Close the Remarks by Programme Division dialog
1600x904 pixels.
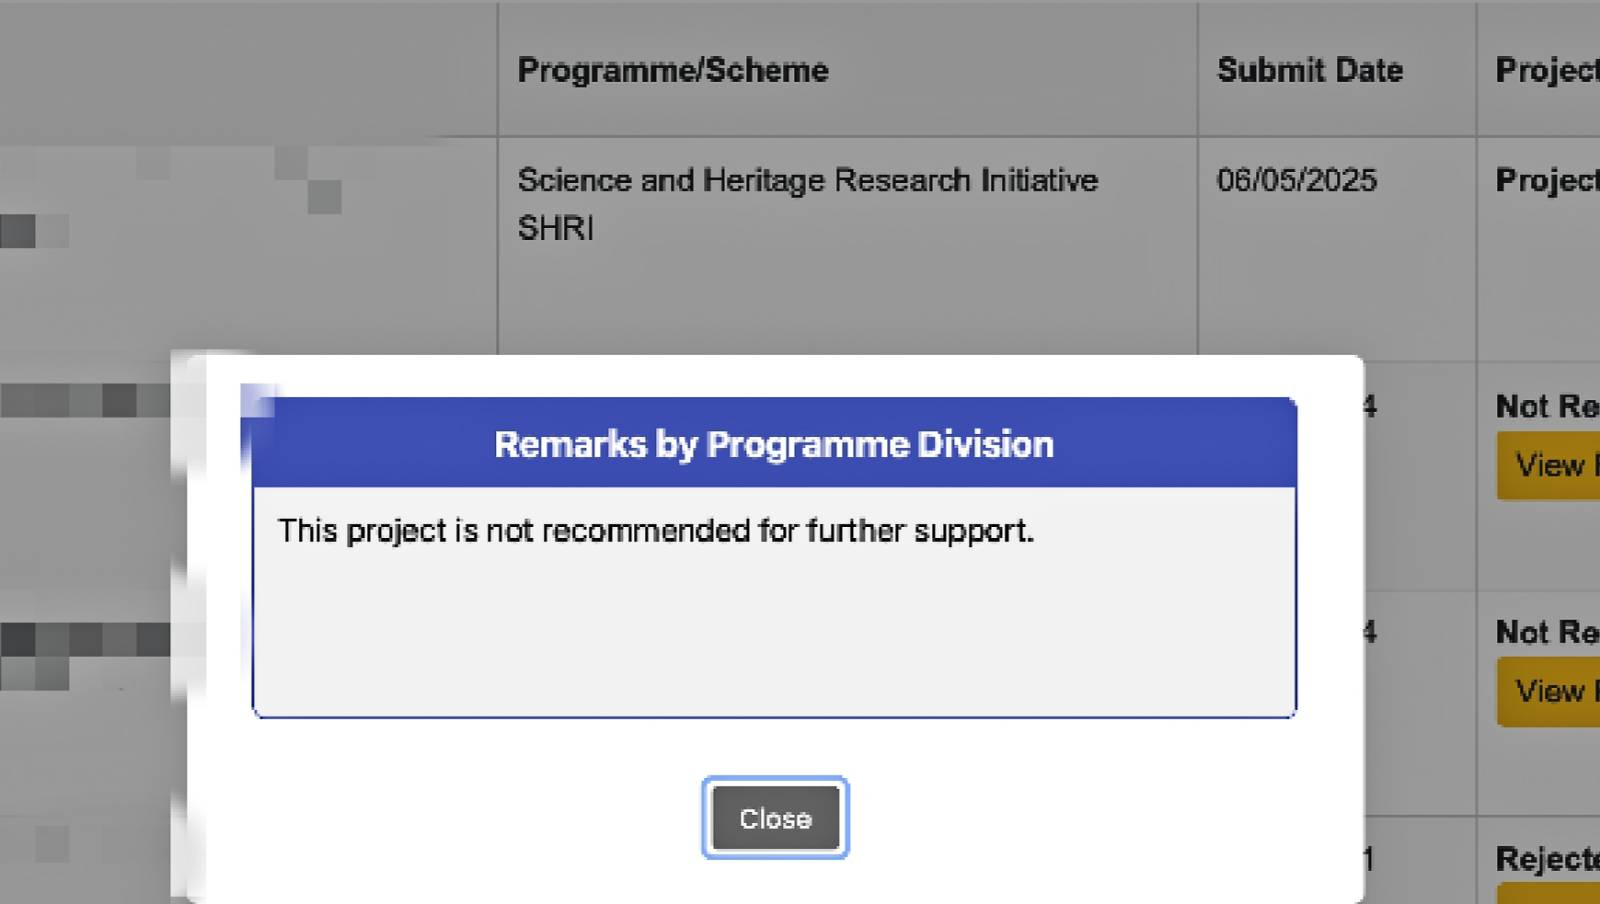tap(775, 818)
